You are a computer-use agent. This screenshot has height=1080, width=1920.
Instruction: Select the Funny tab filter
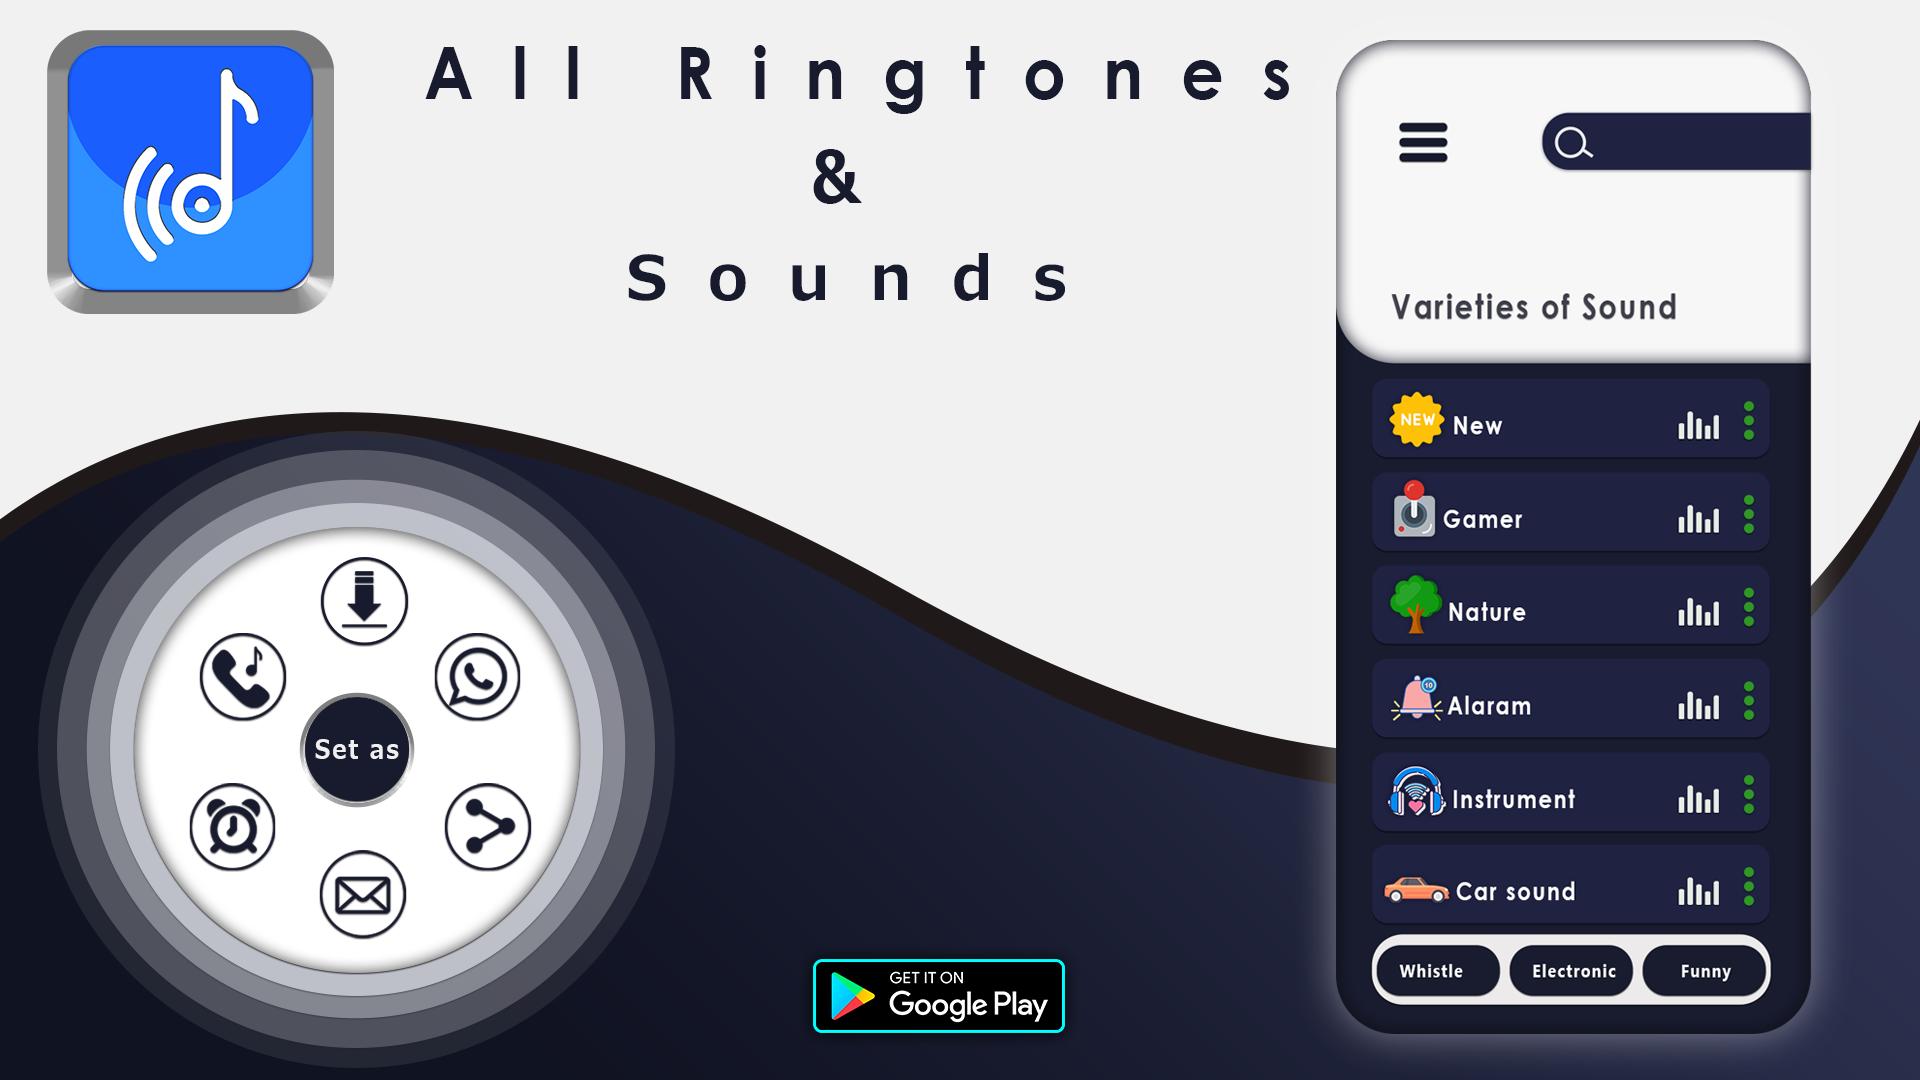1705,971
